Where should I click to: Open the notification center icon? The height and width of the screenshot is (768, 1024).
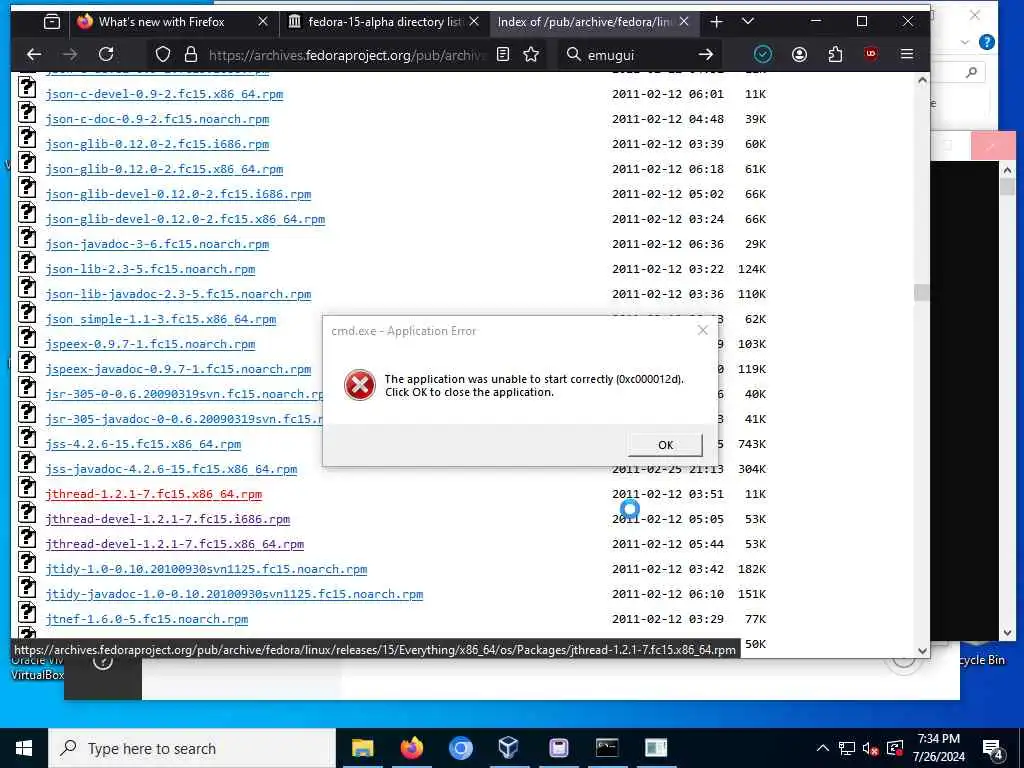pyautogui.click(x=992, y=748)
